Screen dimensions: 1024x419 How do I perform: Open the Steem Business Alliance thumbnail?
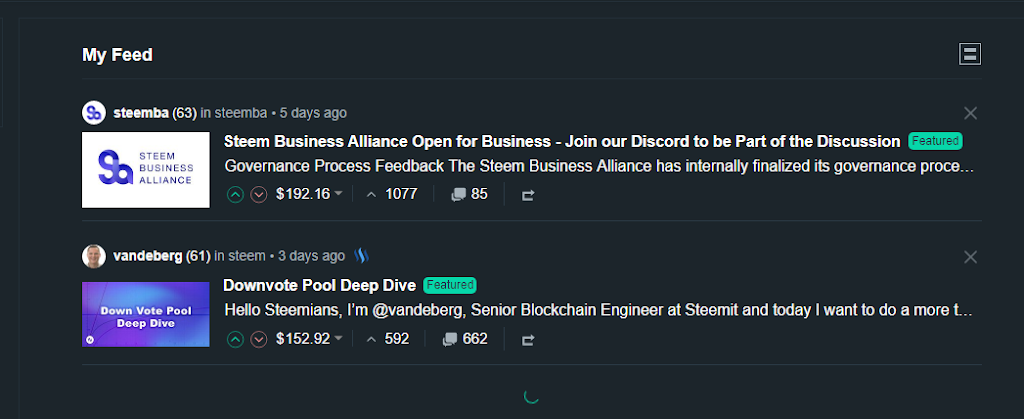146,170
